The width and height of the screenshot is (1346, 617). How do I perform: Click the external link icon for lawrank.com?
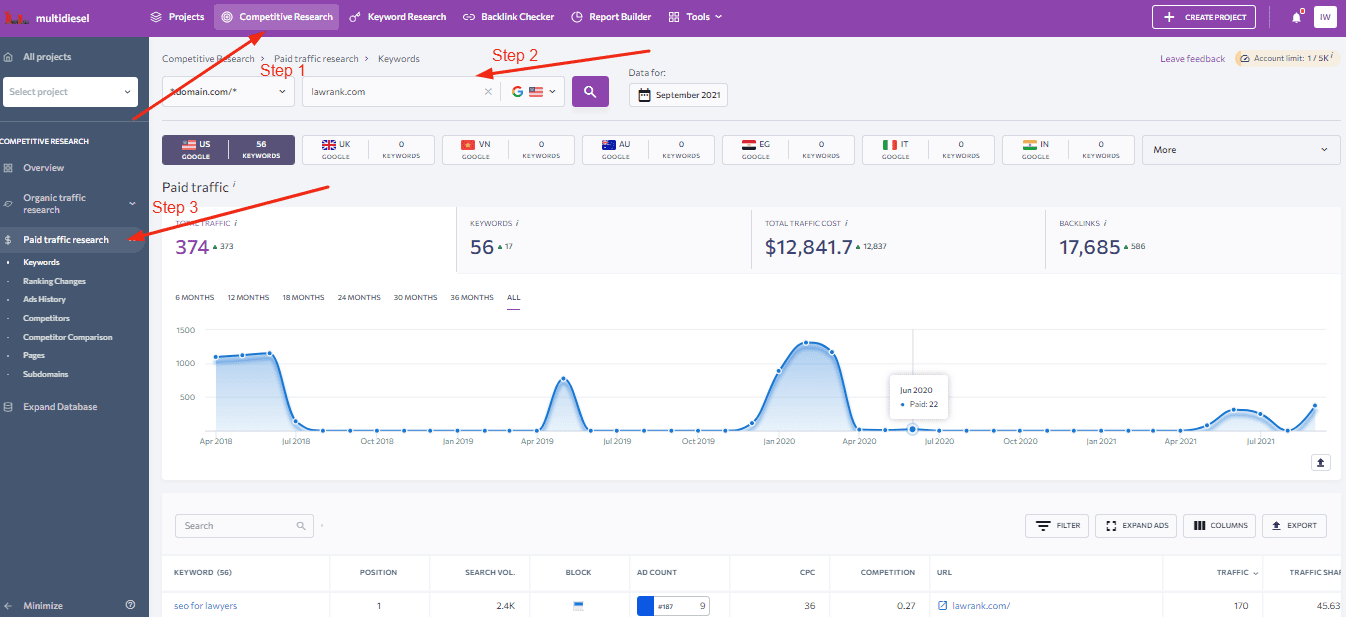[x=942, y=605]
